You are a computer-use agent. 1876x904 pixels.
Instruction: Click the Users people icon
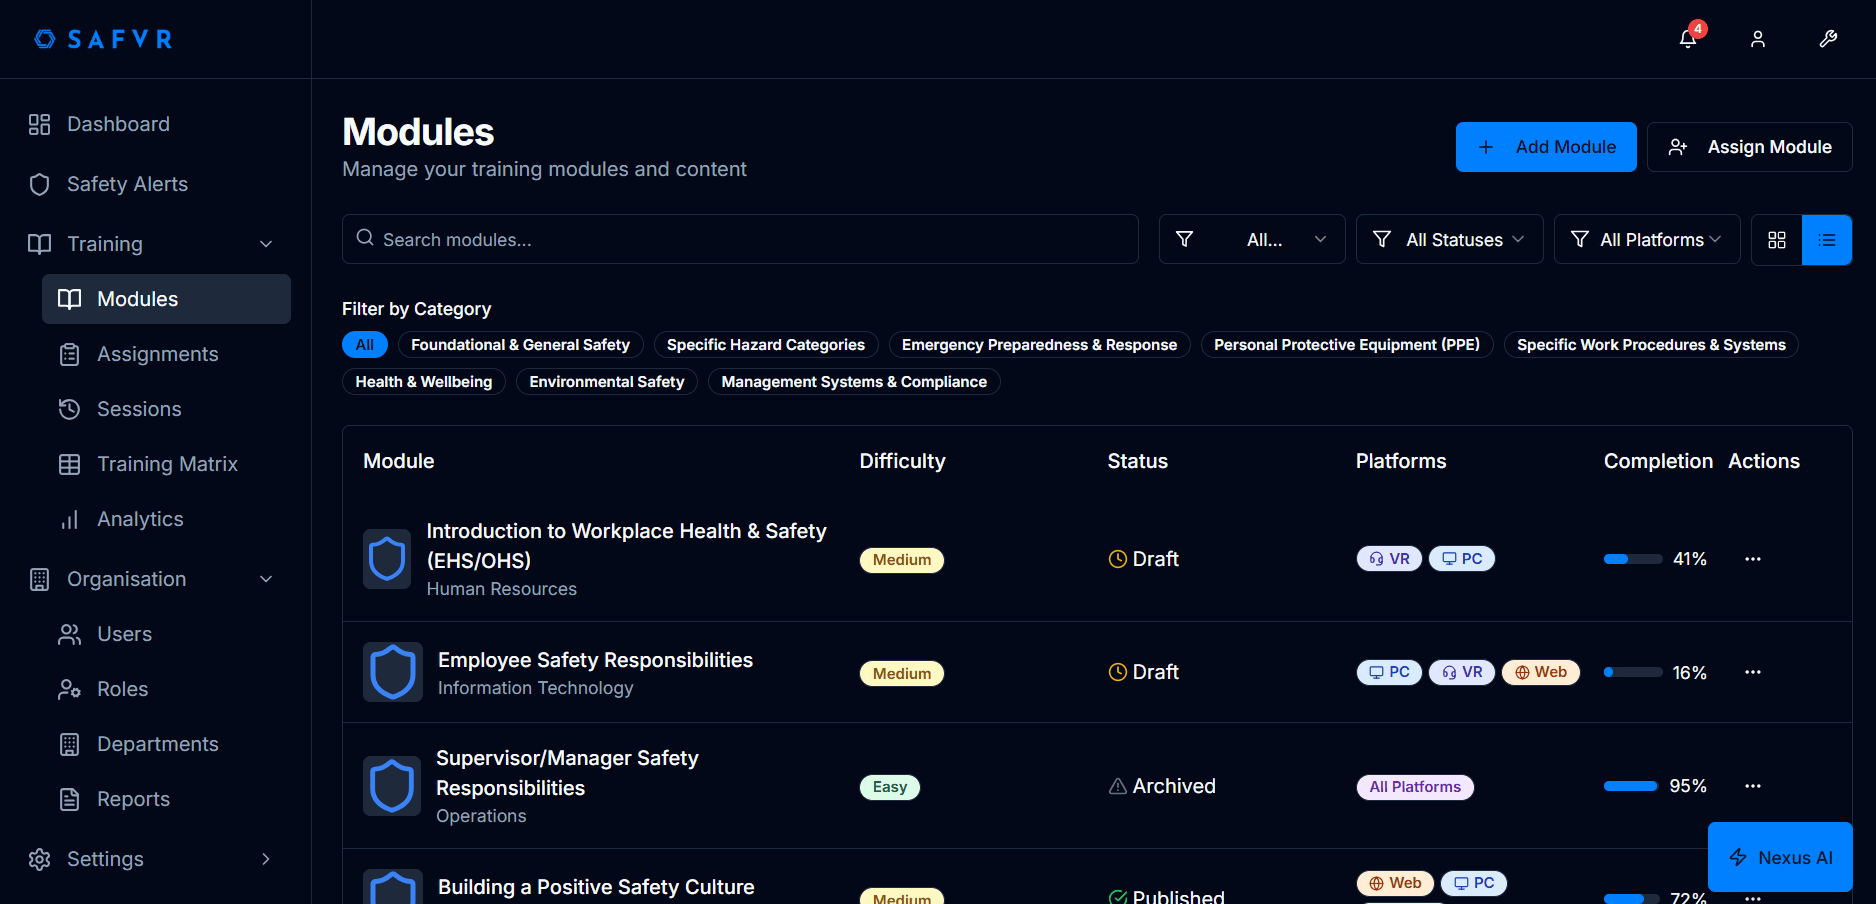coord(69,634)
